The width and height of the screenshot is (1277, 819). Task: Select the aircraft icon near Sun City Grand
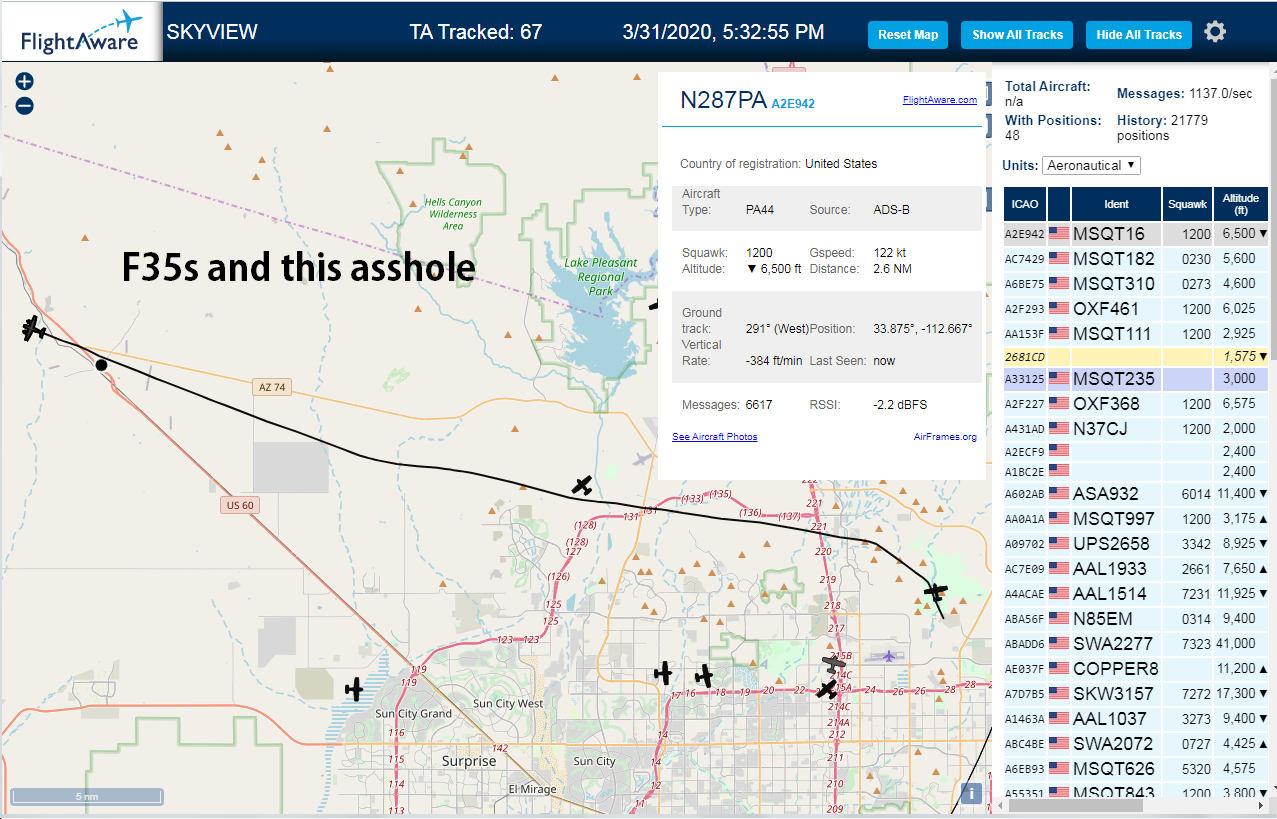354,689
